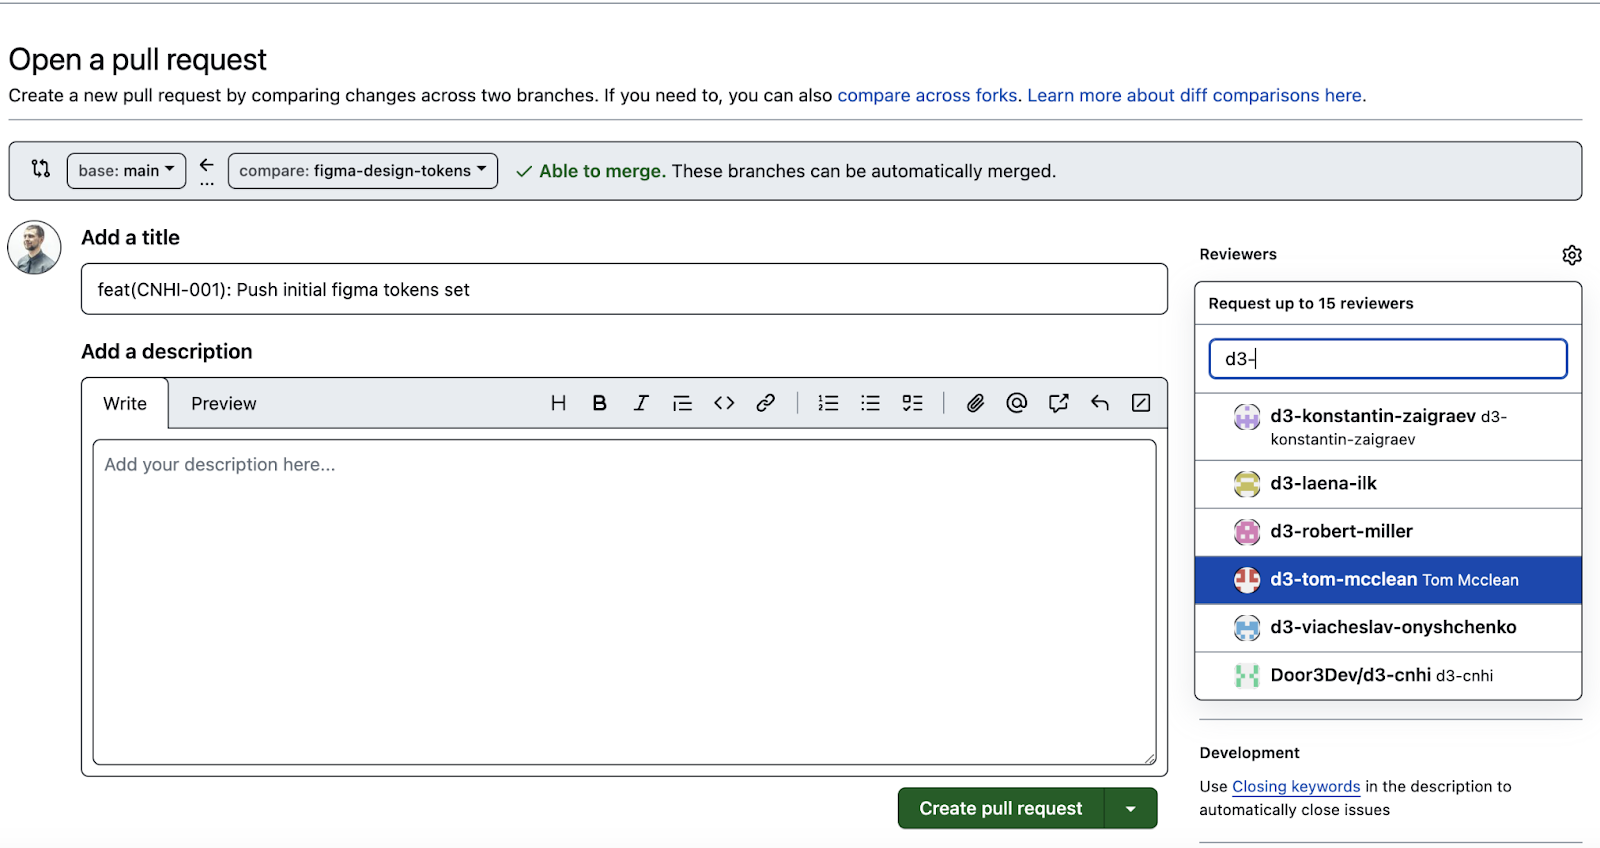Open the compare across forks link
Screen dimensions: 1600x848
(x=927, y=96)
